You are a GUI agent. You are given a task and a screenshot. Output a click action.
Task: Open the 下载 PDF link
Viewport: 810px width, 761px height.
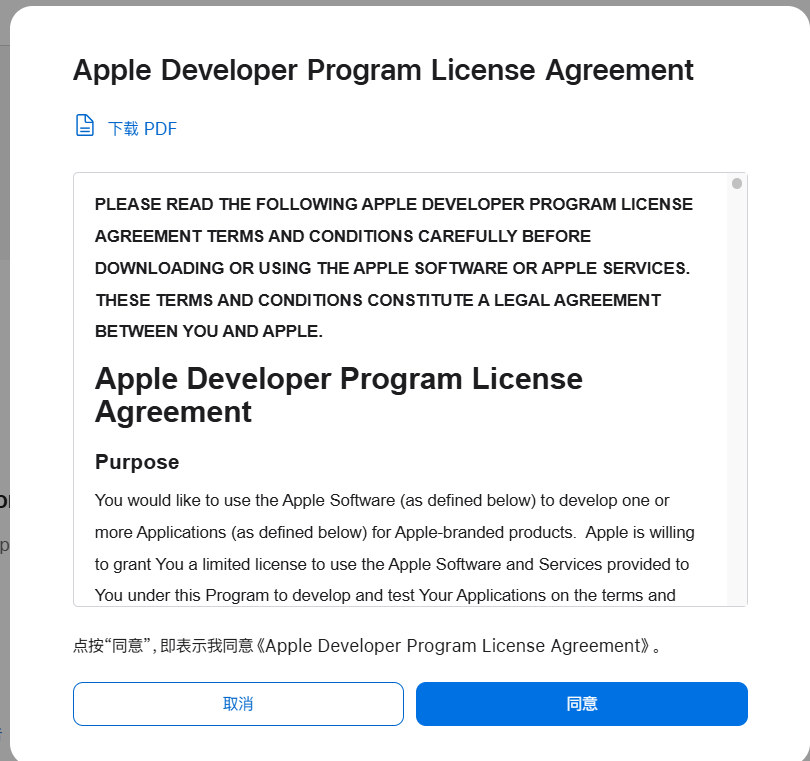[x=142, y=129]
